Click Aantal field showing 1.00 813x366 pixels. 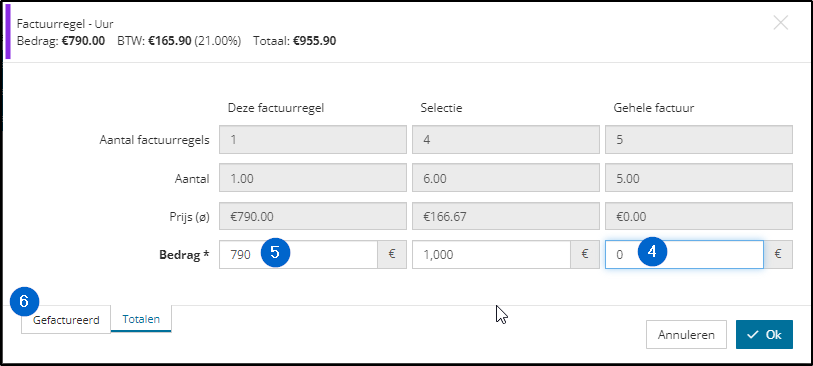(313, 179)
